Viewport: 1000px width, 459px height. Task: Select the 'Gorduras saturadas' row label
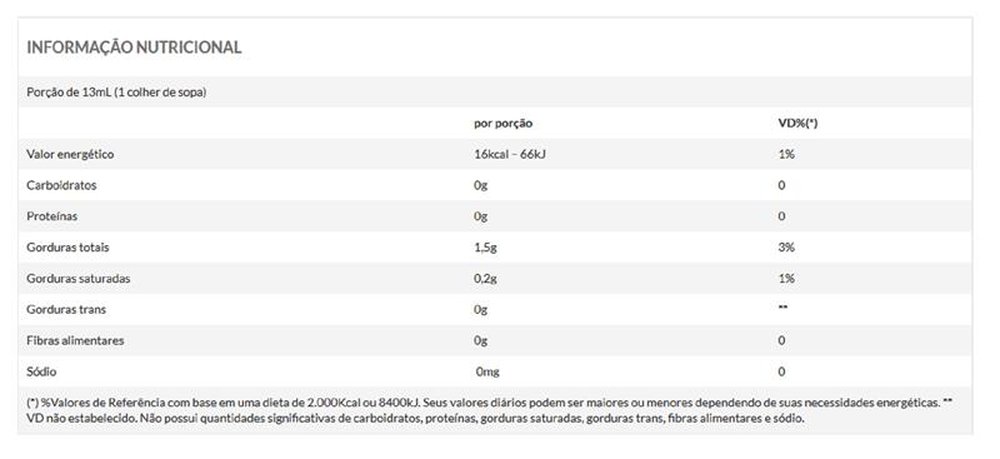(76, 278)
